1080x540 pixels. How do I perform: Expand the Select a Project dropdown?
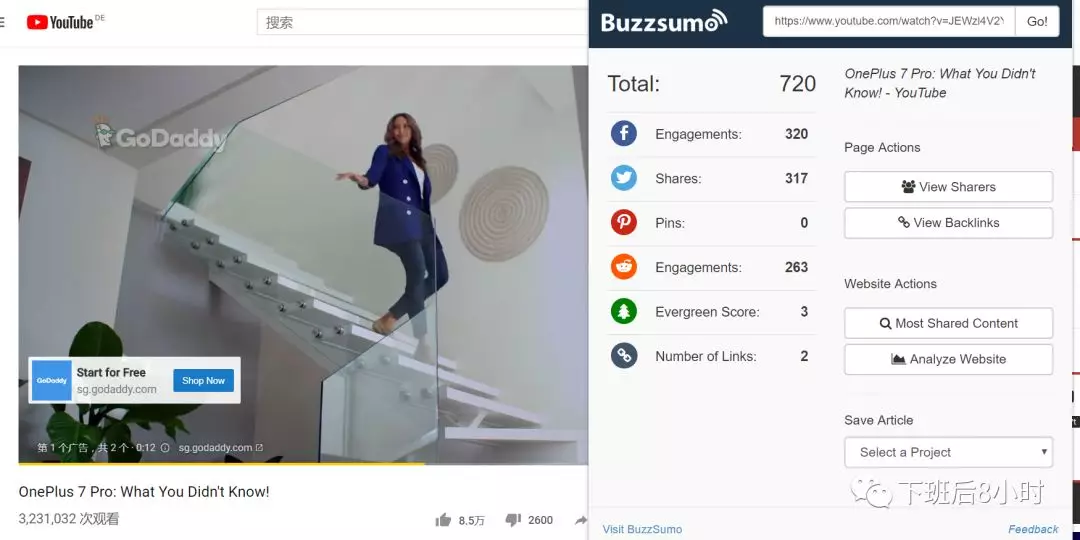(948, 453)
